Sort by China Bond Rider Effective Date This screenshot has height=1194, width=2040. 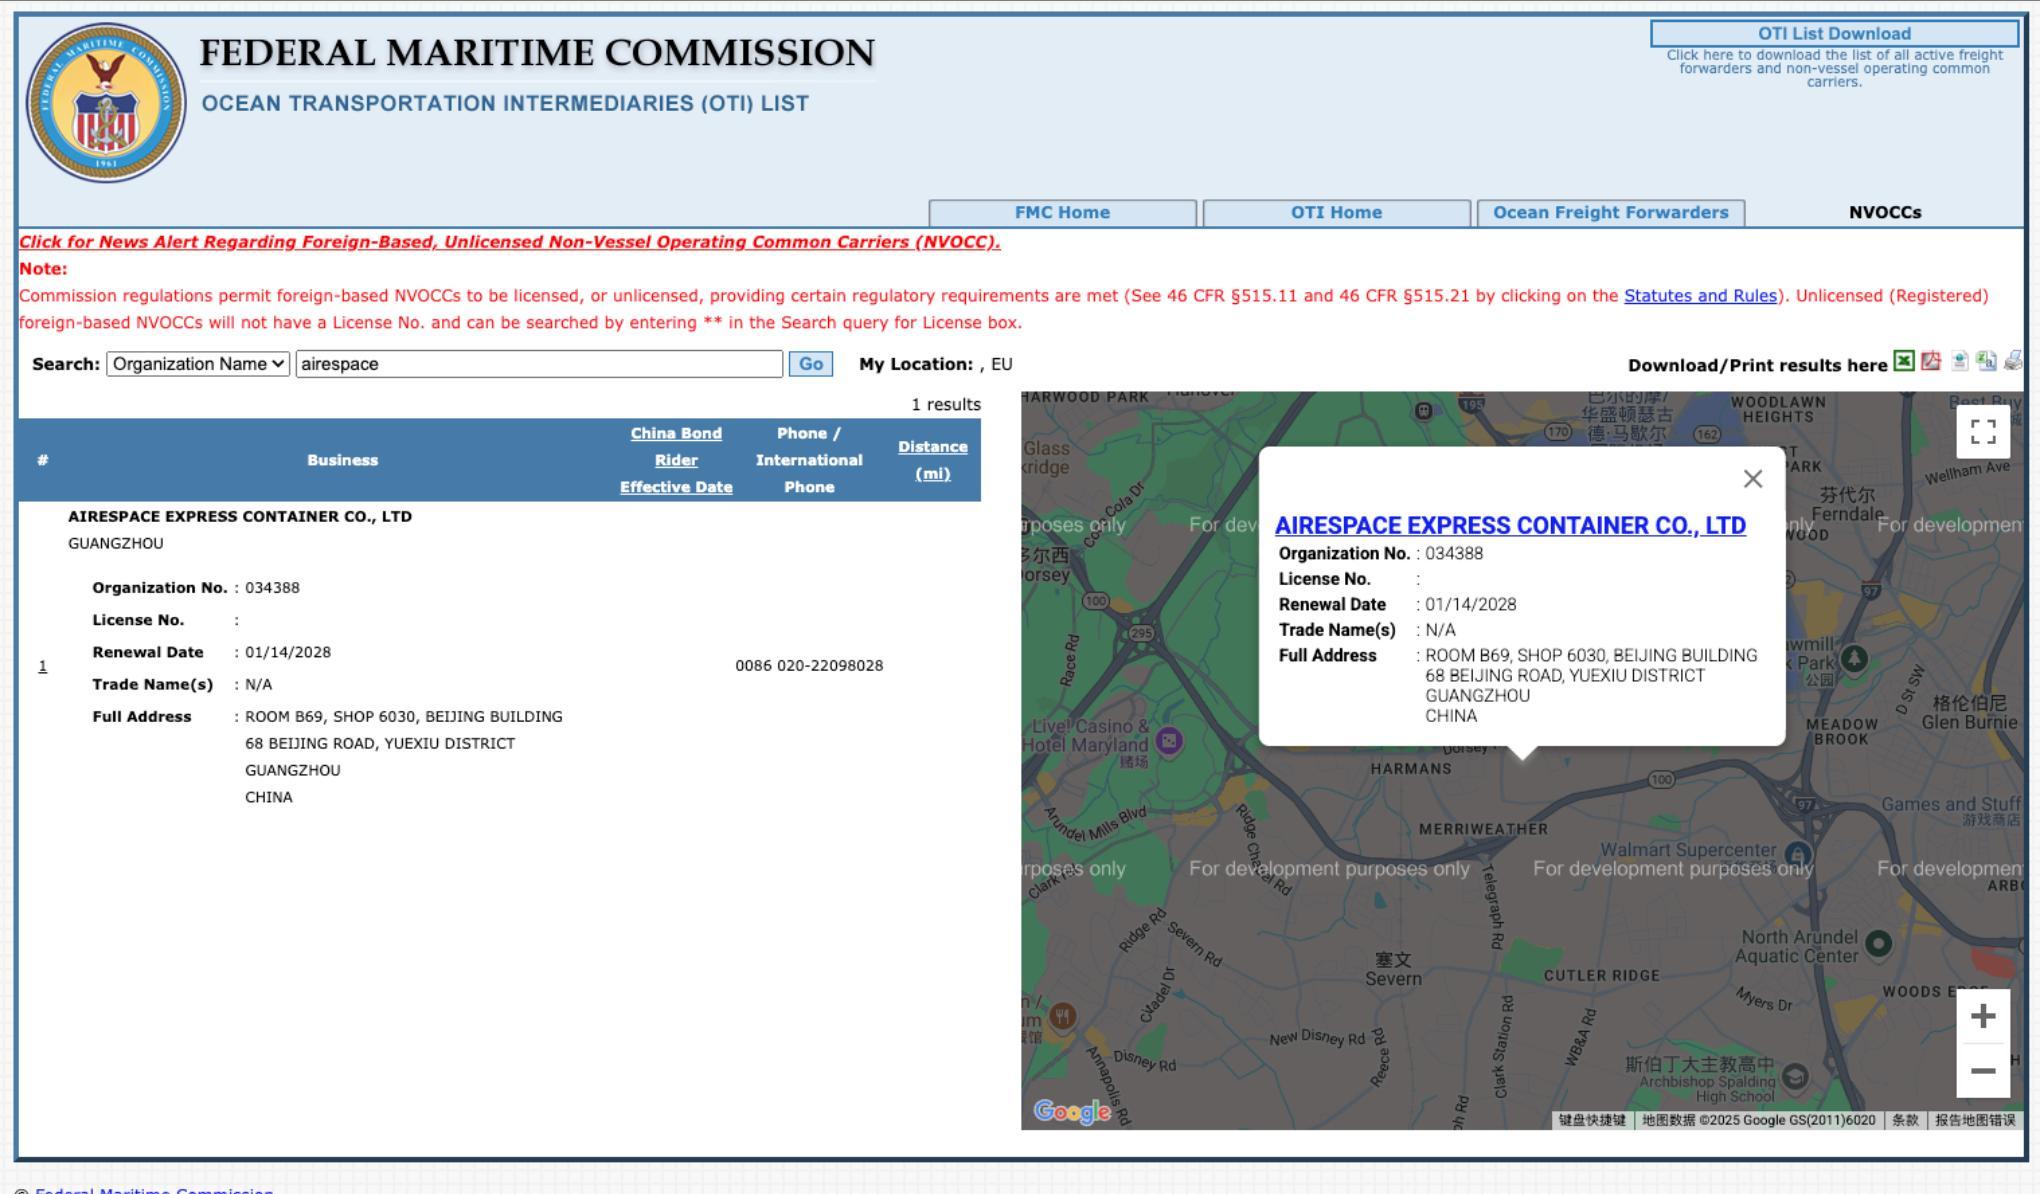click(x=676, y=460)
